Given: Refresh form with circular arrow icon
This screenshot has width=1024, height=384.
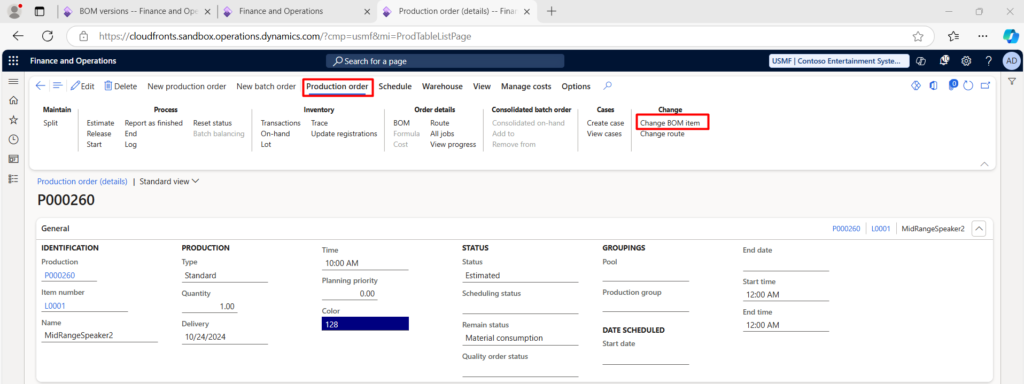Looking at the screenshot, I should 968,86.
